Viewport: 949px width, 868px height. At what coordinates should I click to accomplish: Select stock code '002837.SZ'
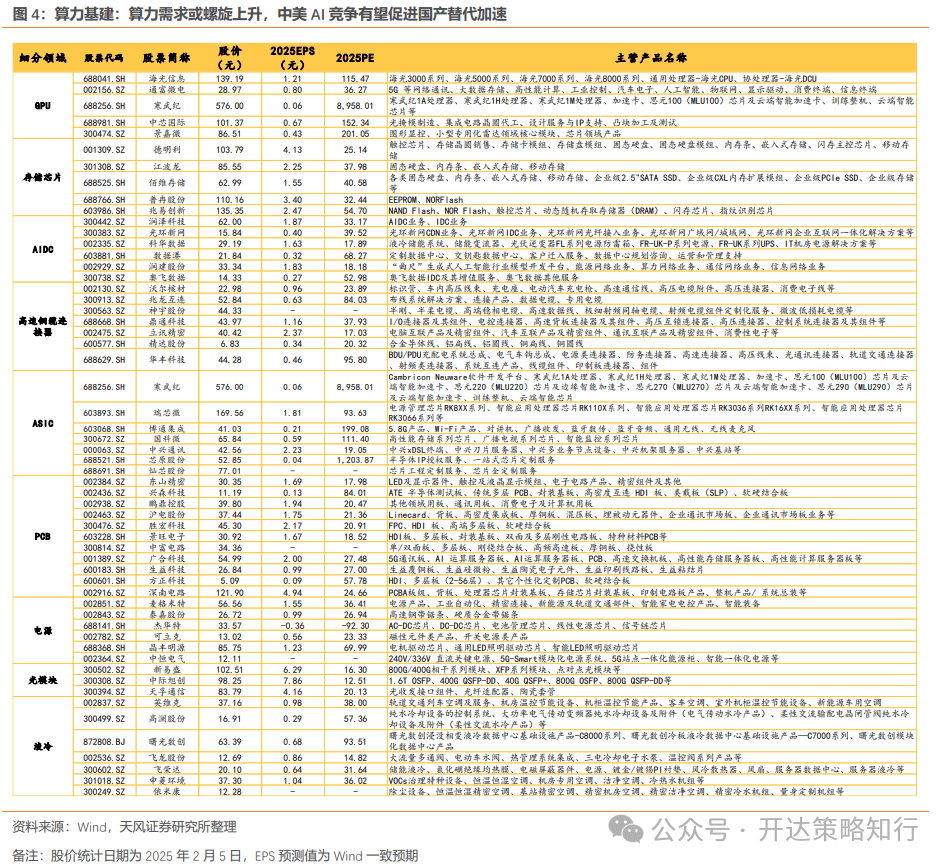104,703
